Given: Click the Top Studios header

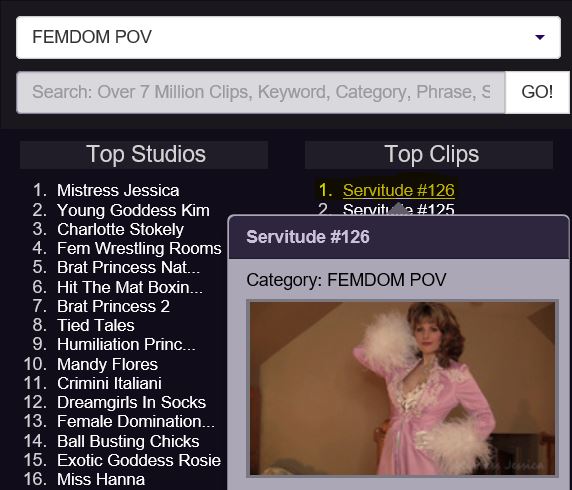Looking at the screenshot, I should click(x=144, y=154).
